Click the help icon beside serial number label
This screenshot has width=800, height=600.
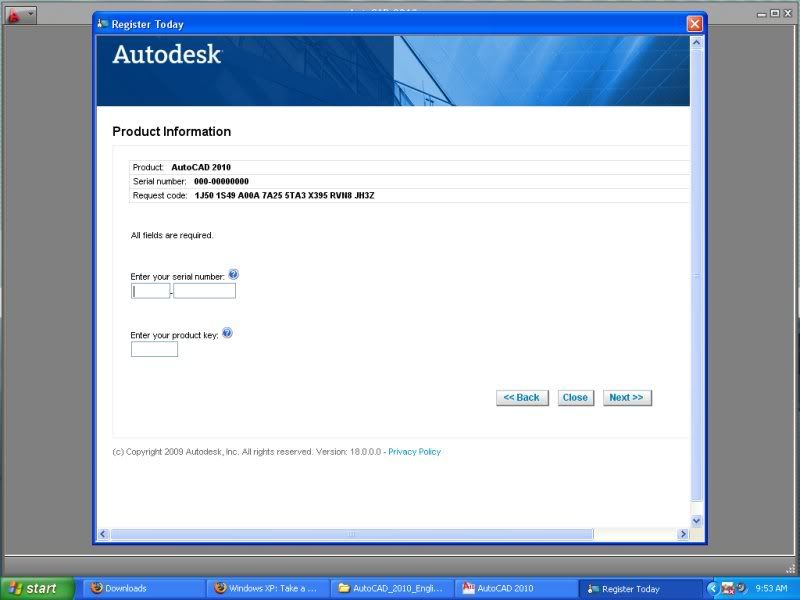233,274
